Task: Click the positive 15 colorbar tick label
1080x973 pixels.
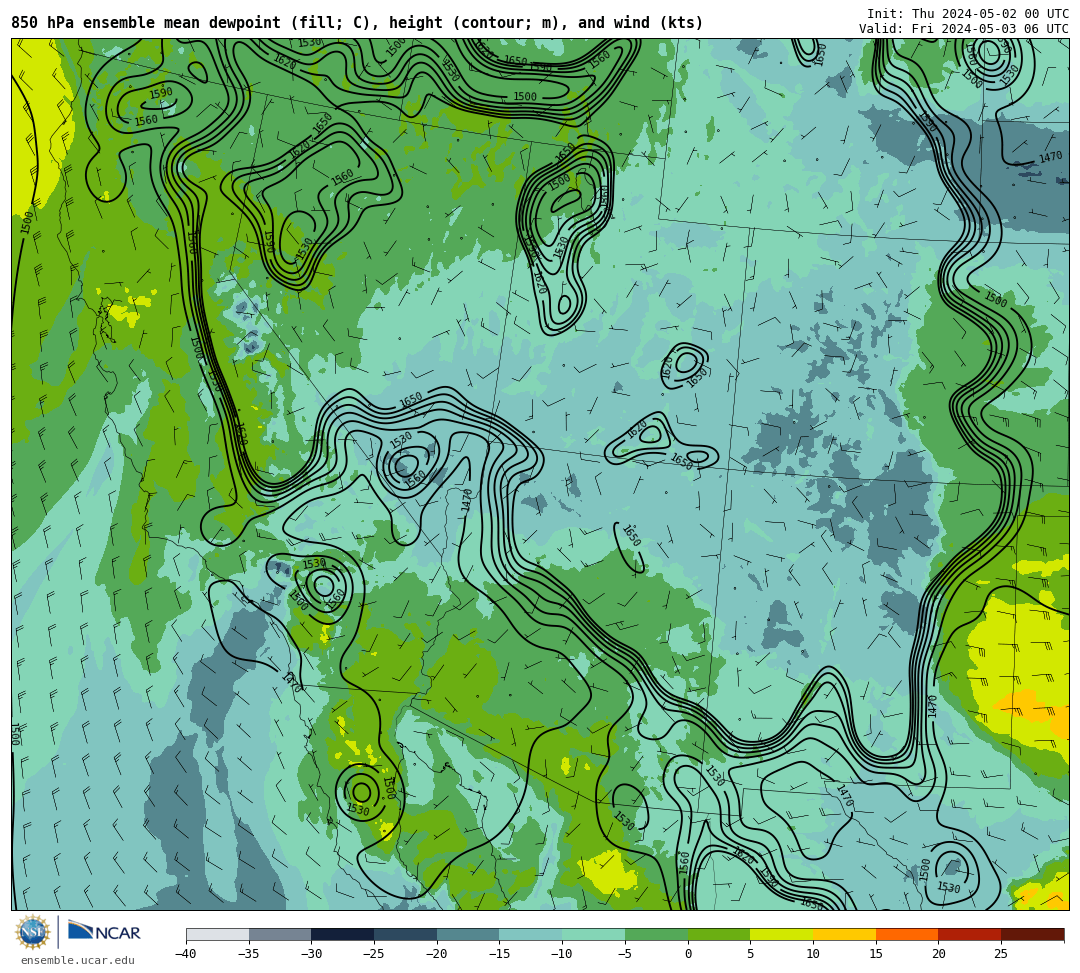Action: [876, 954]
